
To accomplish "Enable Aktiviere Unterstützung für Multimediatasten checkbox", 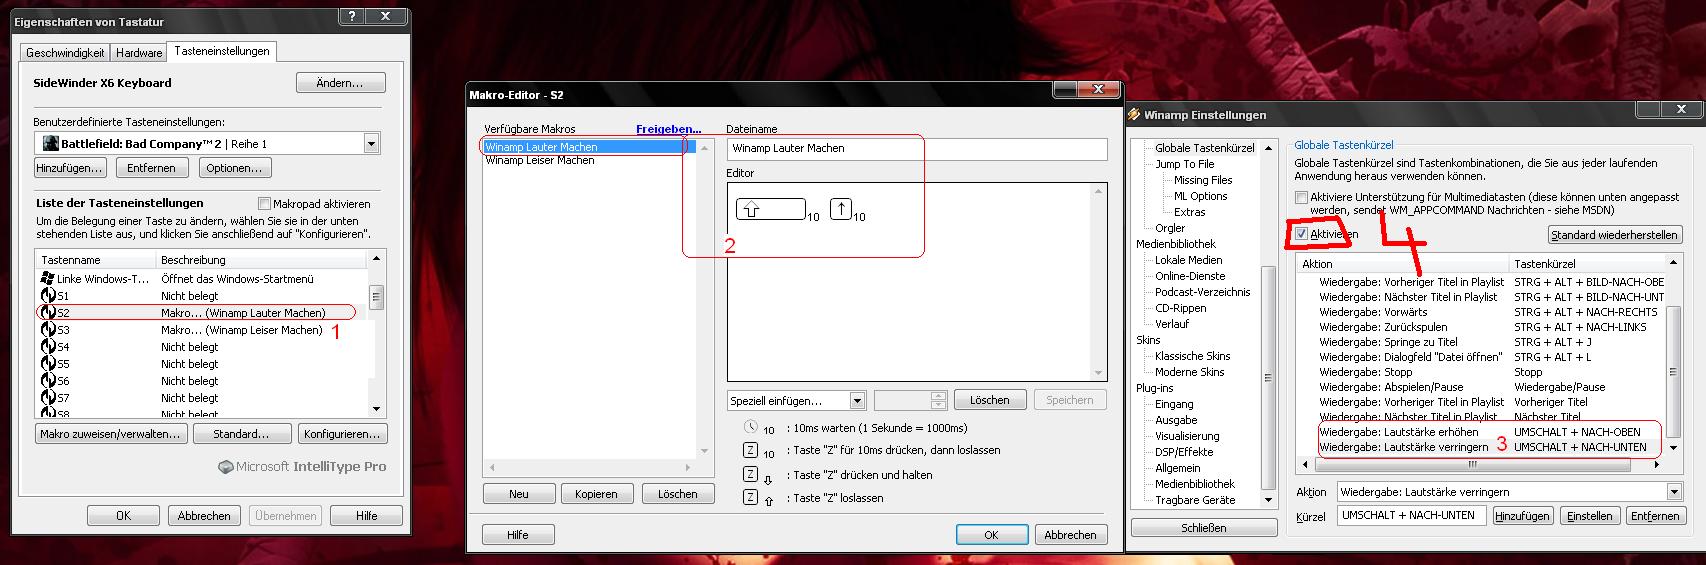I will pyautogui.click(x=1301, y=197).
